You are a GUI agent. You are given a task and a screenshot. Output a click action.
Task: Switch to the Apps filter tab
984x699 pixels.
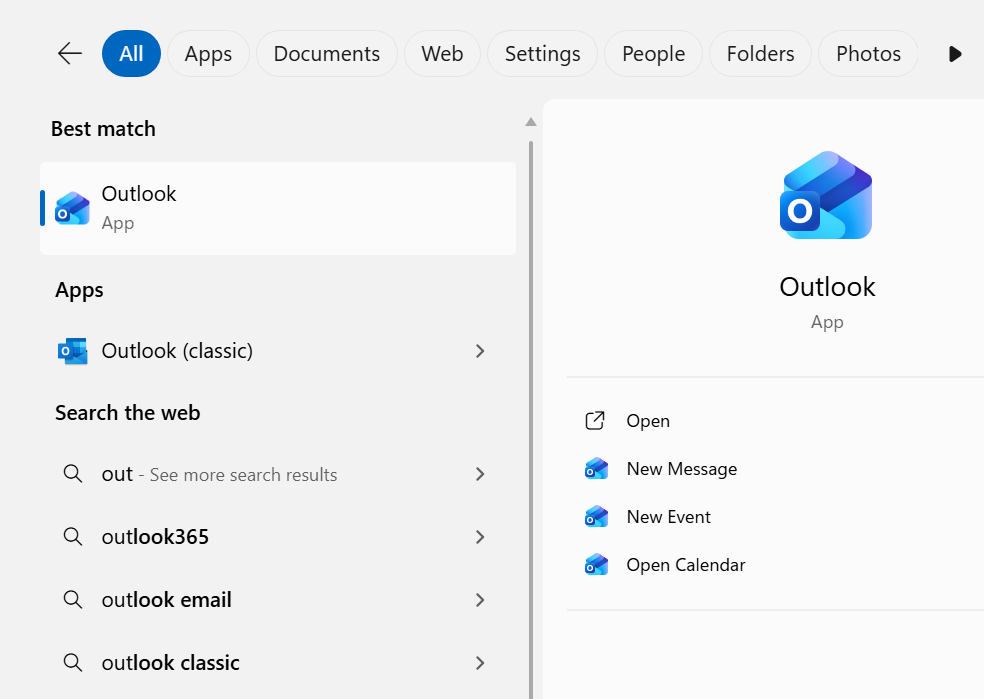click(208, 54)
